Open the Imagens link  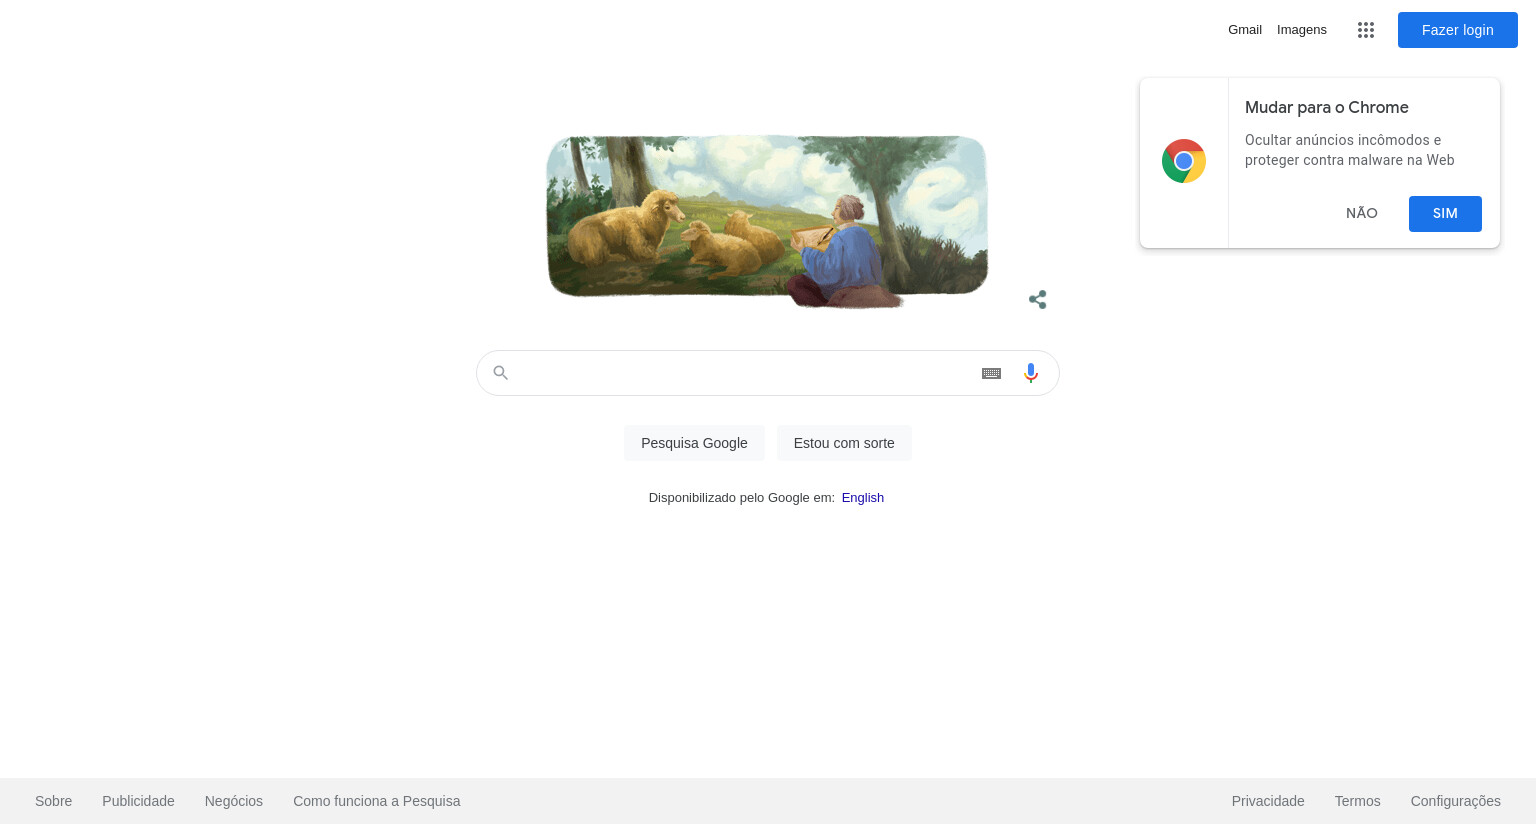pyautogui.click(x=1302, y=30)
